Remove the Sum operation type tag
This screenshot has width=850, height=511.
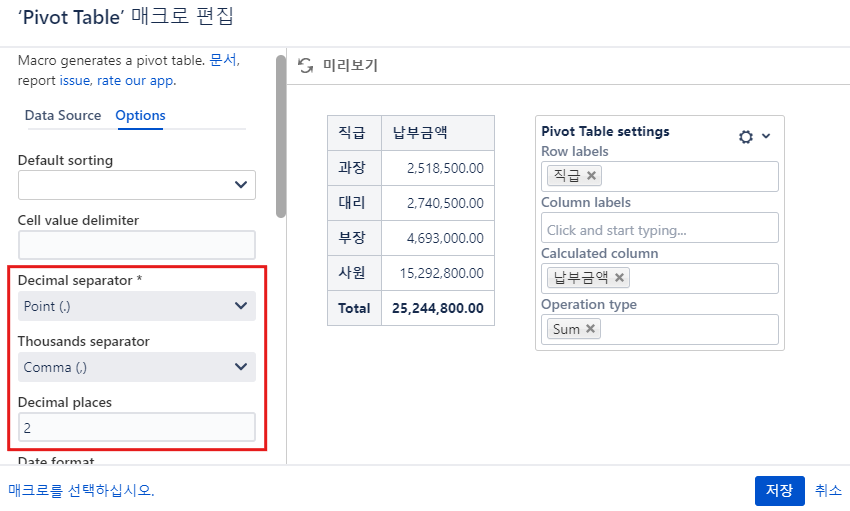tap(591, 329)
